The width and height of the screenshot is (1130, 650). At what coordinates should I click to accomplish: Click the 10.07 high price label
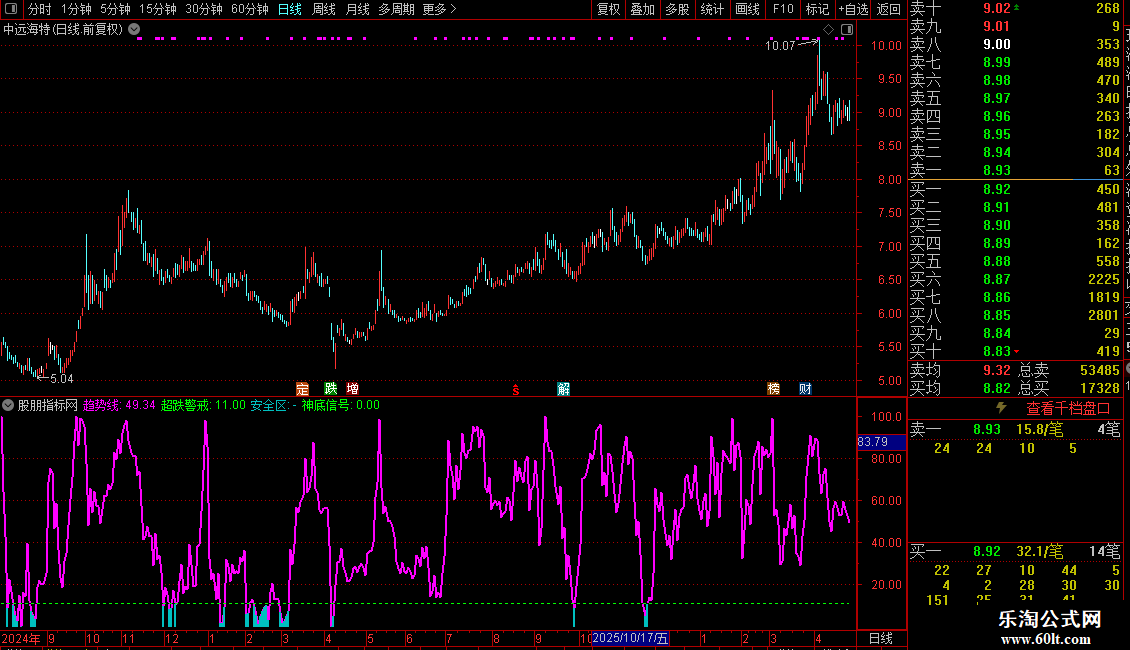(x=780, y=45)
